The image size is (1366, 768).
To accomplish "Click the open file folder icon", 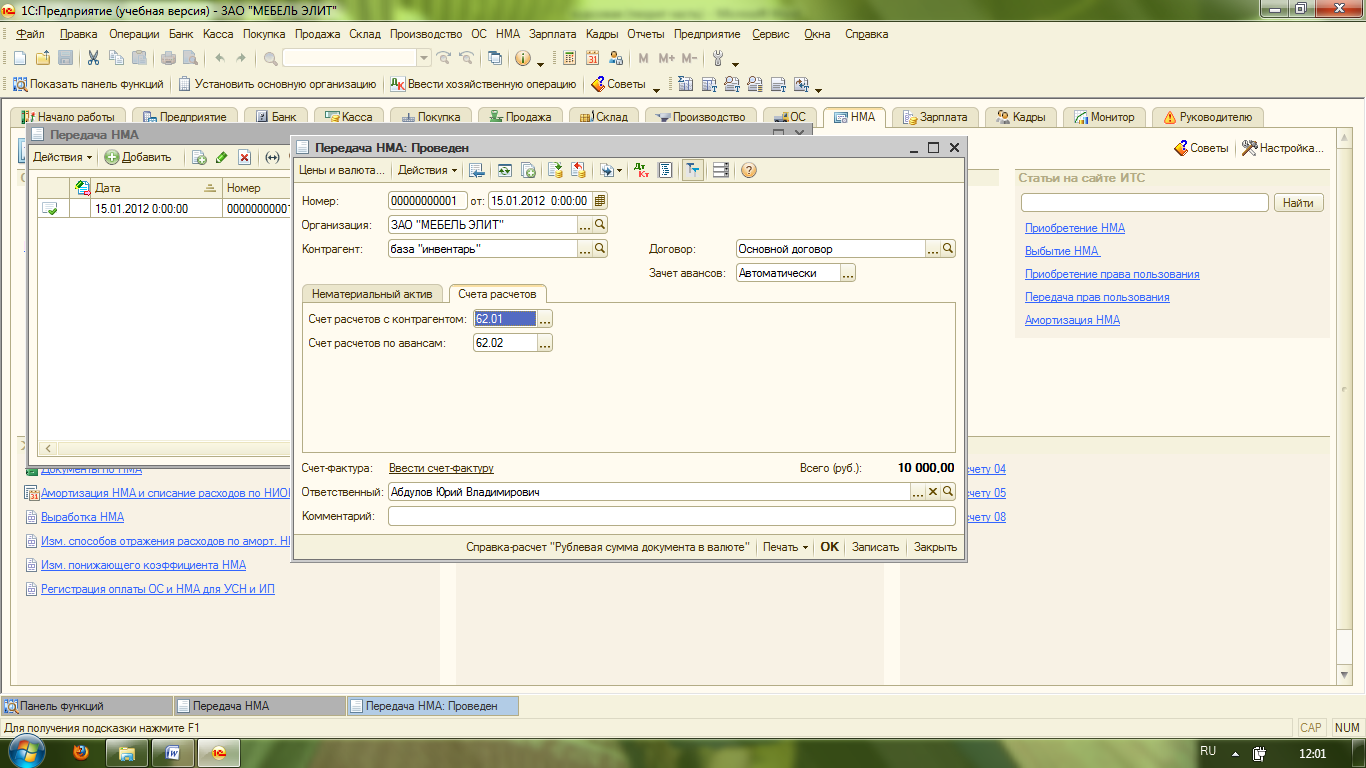I will pyautogui.click(x=42, y=58).
